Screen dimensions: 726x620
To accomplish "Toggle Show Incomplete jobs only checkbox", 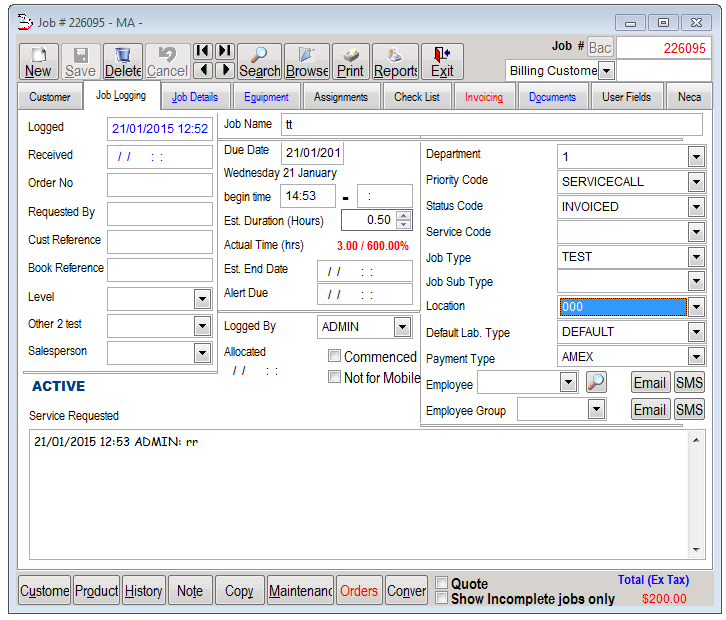I will [x=441, y=598].
